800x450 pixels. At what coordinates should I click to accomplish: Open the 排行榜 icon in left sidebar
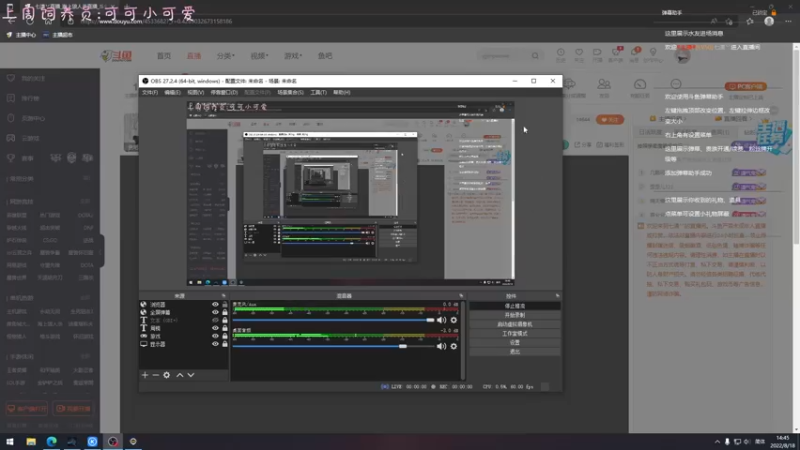11,98
